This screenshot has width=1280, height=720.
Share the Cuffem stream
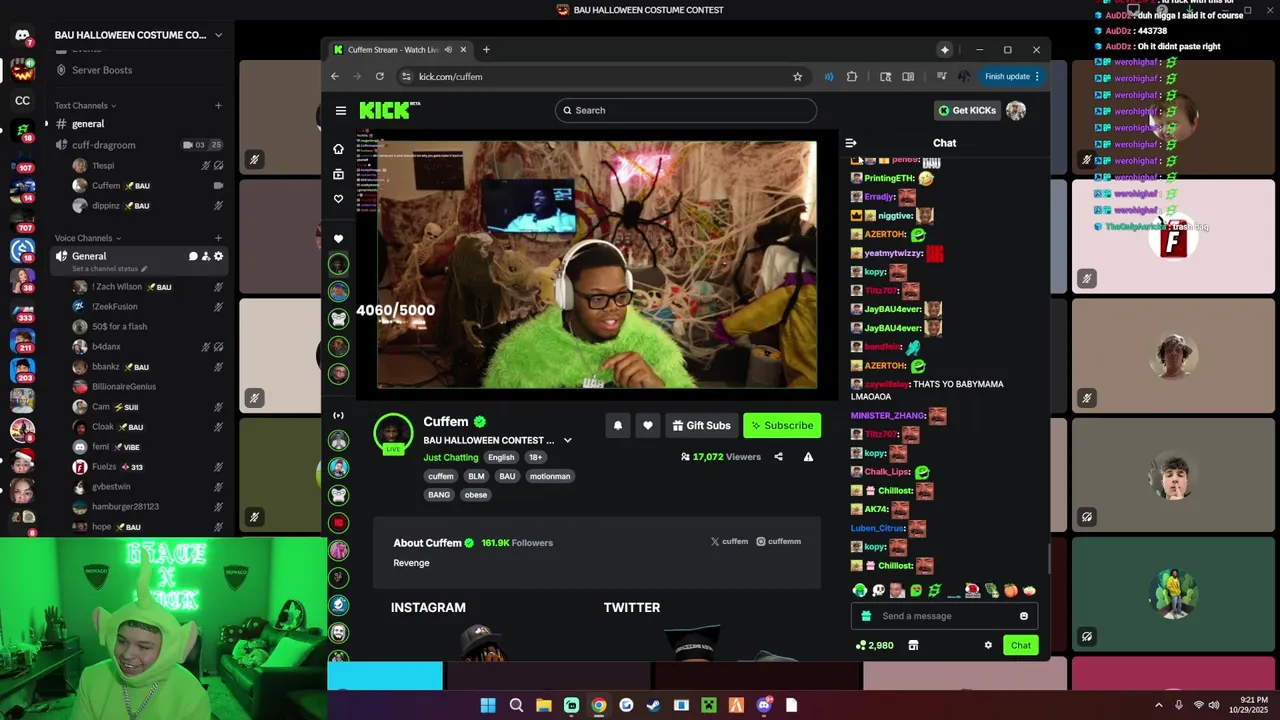pos(778,457)
